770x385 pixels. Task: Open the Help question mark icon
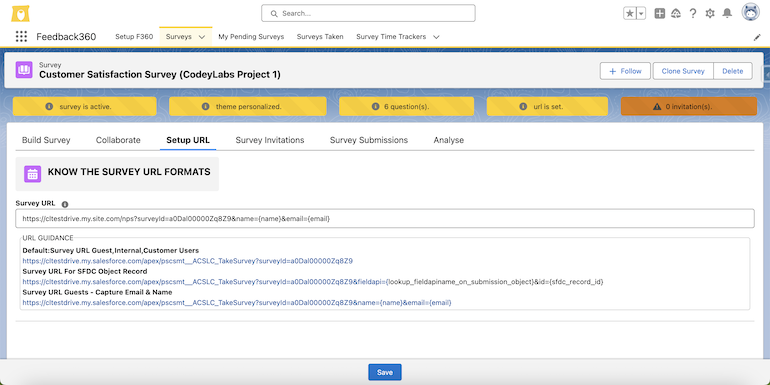pos(693,13)
